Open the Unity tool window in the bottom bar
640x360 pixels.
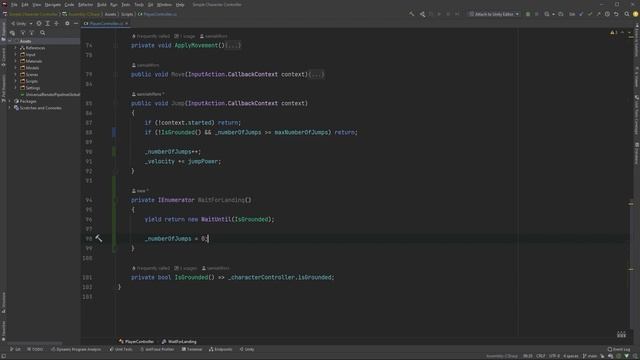pyautogui.click(x=247, y=349)
